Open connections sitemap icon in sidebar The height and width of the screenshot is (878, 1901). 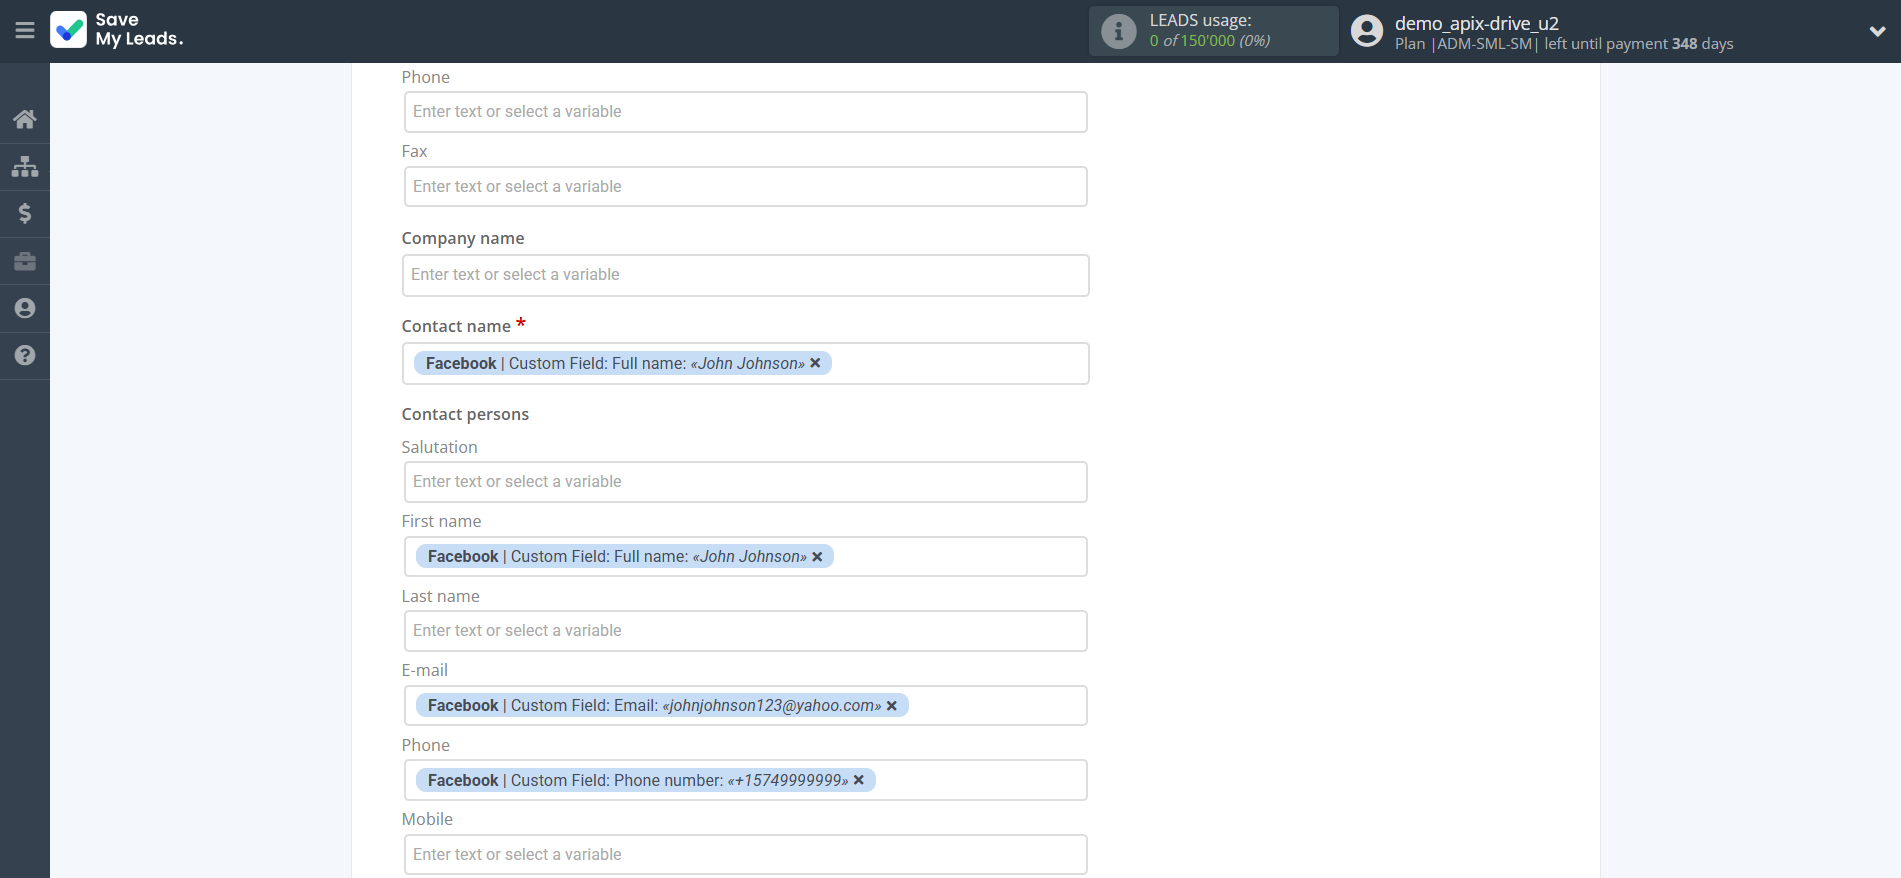pos(25,166)
